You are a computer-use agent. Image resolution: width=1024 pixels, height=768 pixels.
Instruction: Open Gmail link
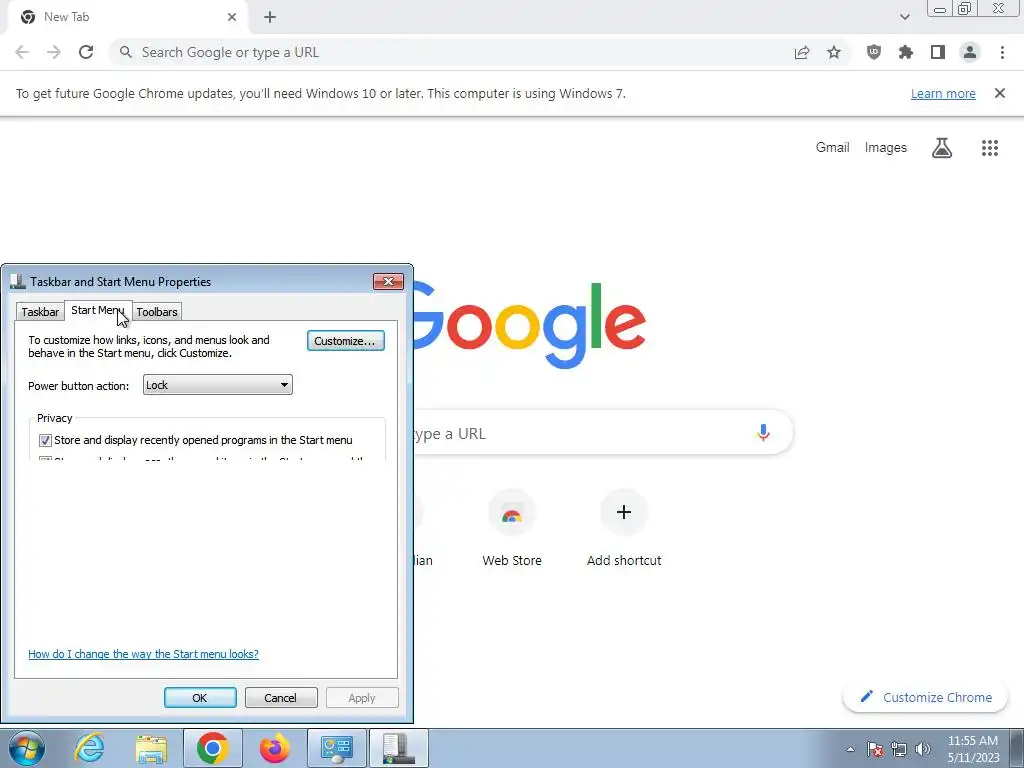click(832, 148)
